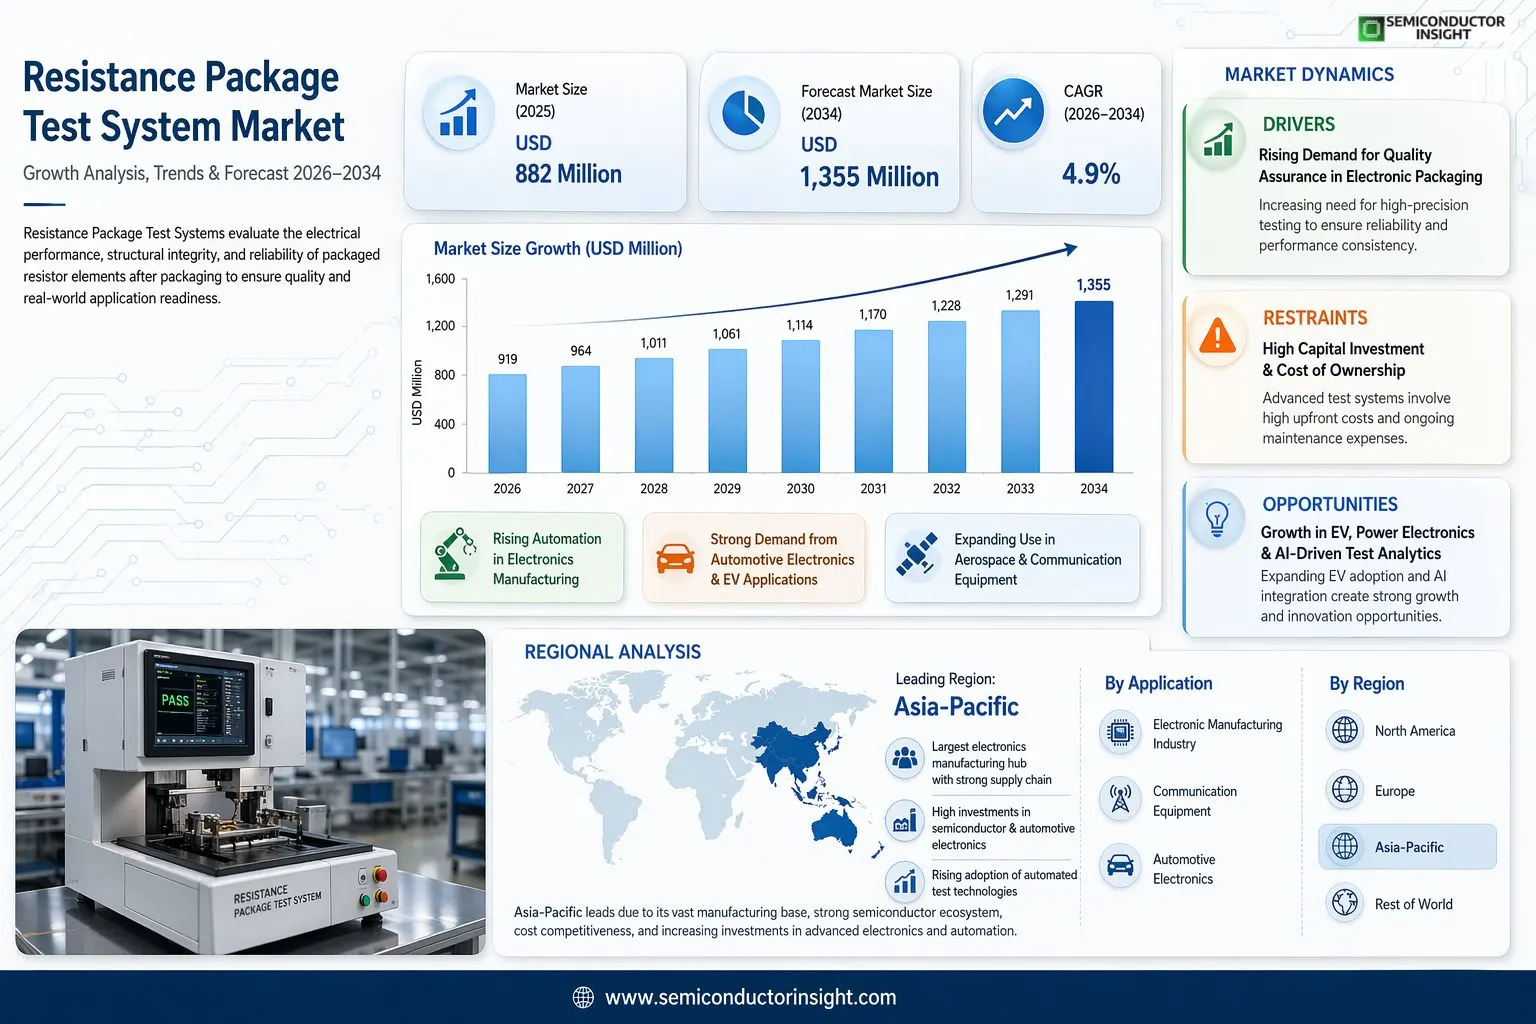The image size is (1536, 1024).
Task: Click the Automotive Electronics car icon
Action: 1120,866
